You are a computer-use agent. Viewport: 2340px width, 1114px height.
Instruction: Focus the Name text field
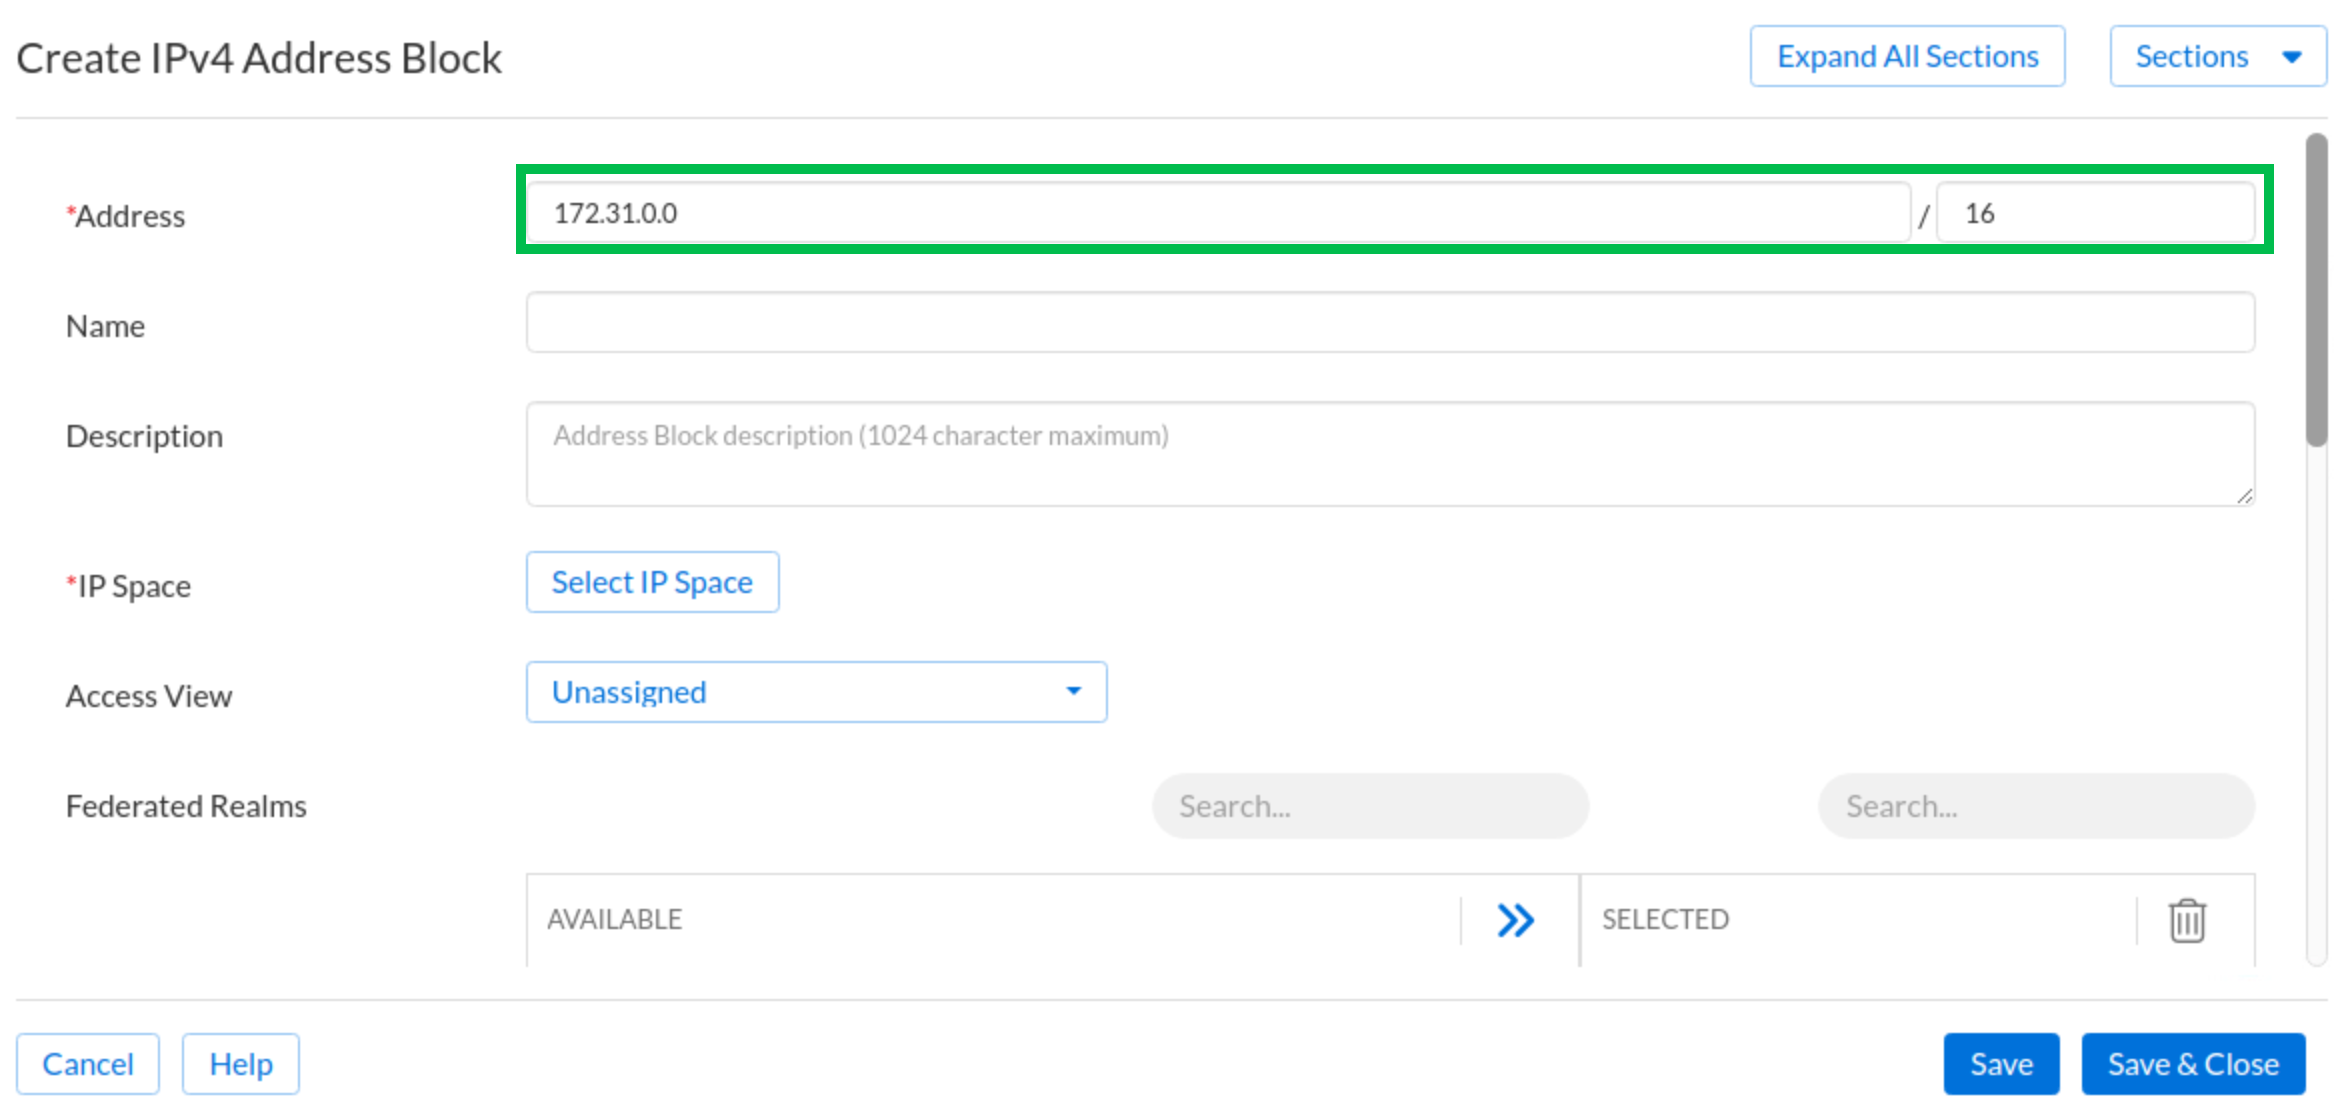pos(1389,323)
